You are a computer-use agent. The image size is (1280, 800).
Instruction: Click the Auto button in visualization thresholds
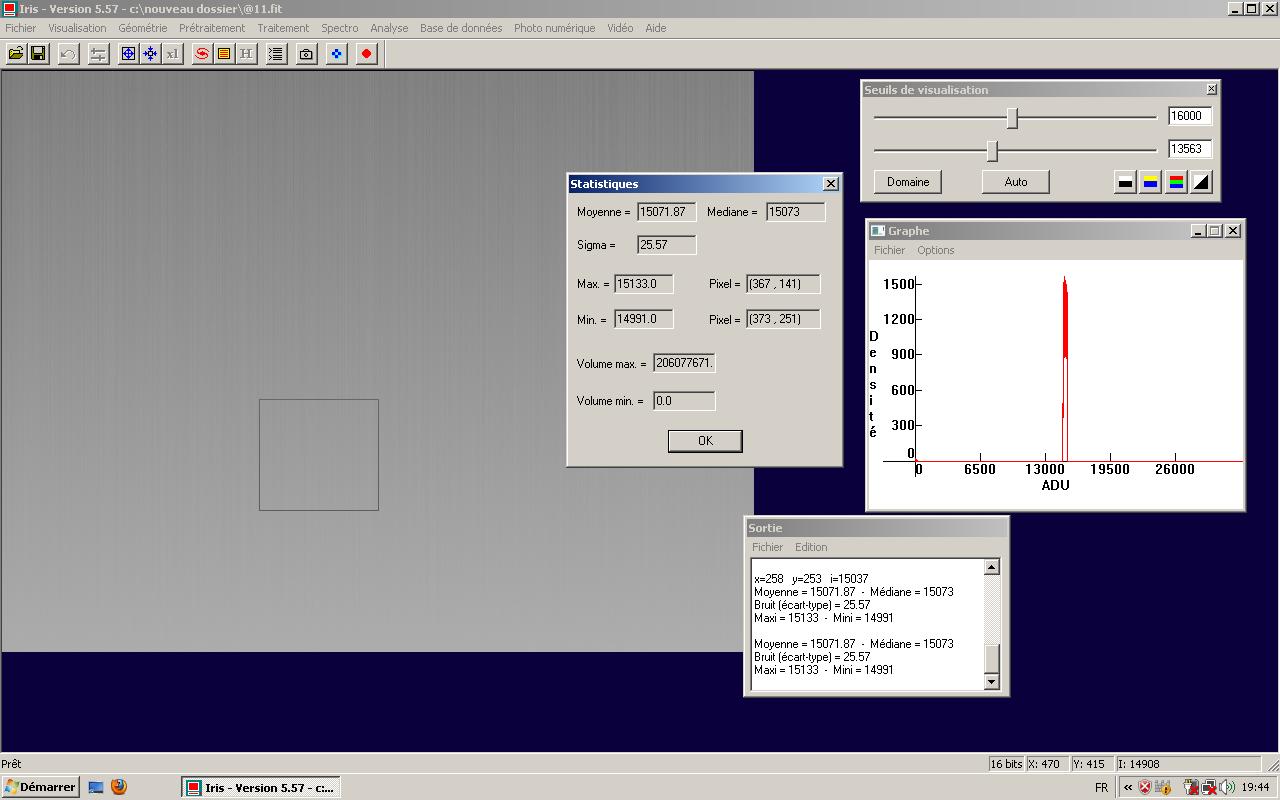[x=1015, y=182]
